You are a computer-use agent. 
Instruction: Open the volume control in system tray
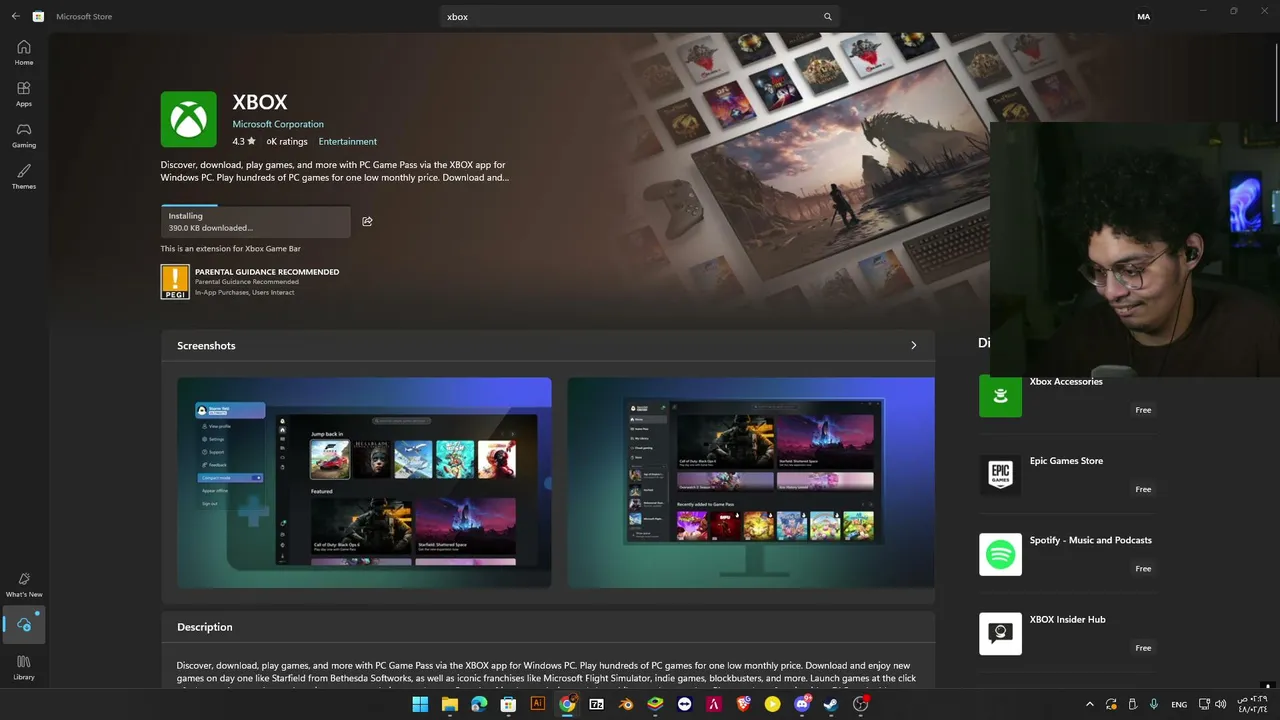pos(1220,704)
